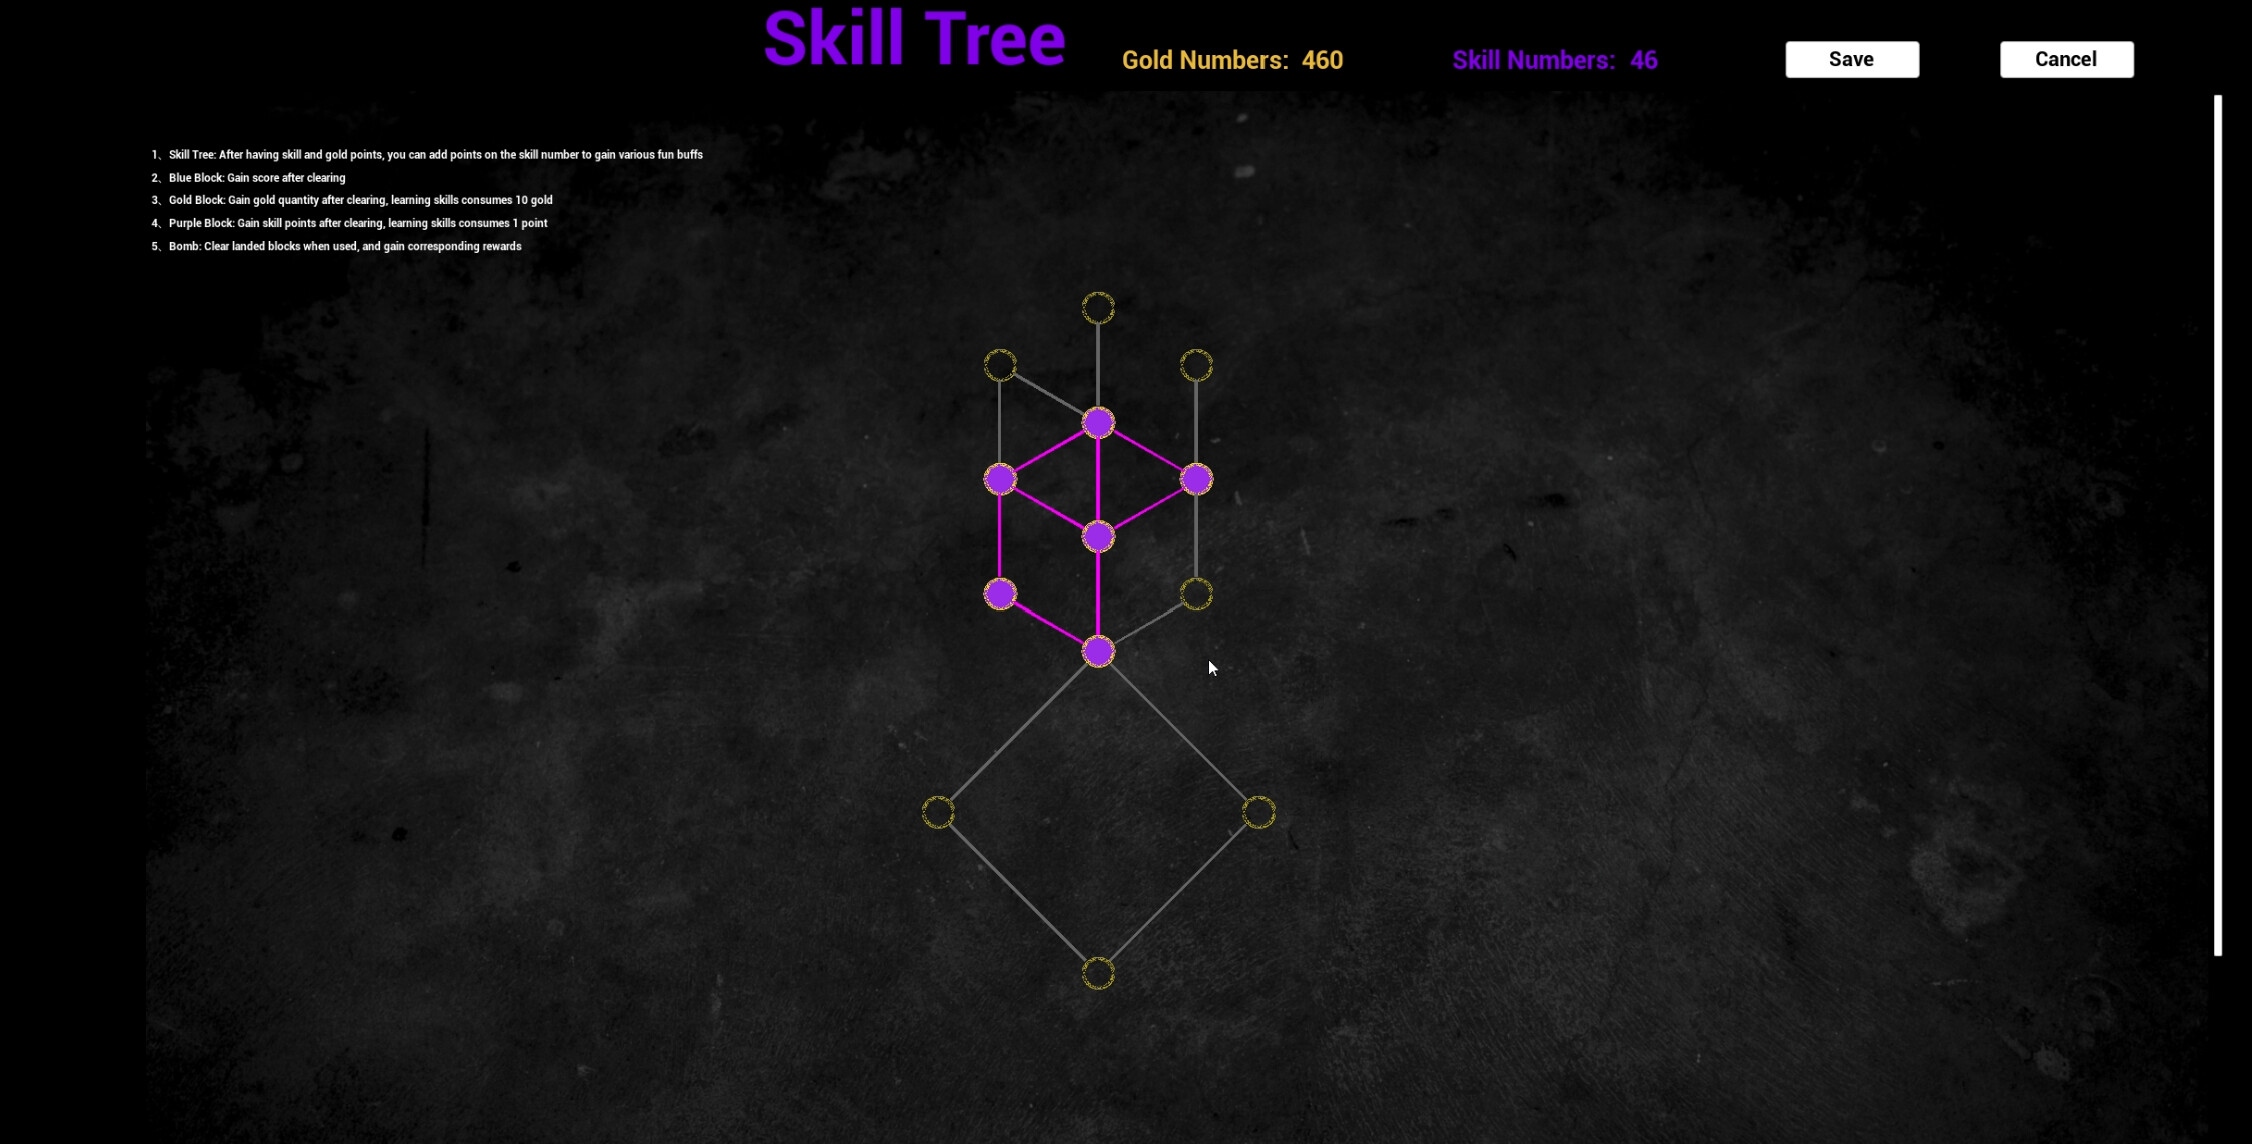Save the skill tree changes
This screenshot has width=2252, height=1144.
[x=1851, y=59]
